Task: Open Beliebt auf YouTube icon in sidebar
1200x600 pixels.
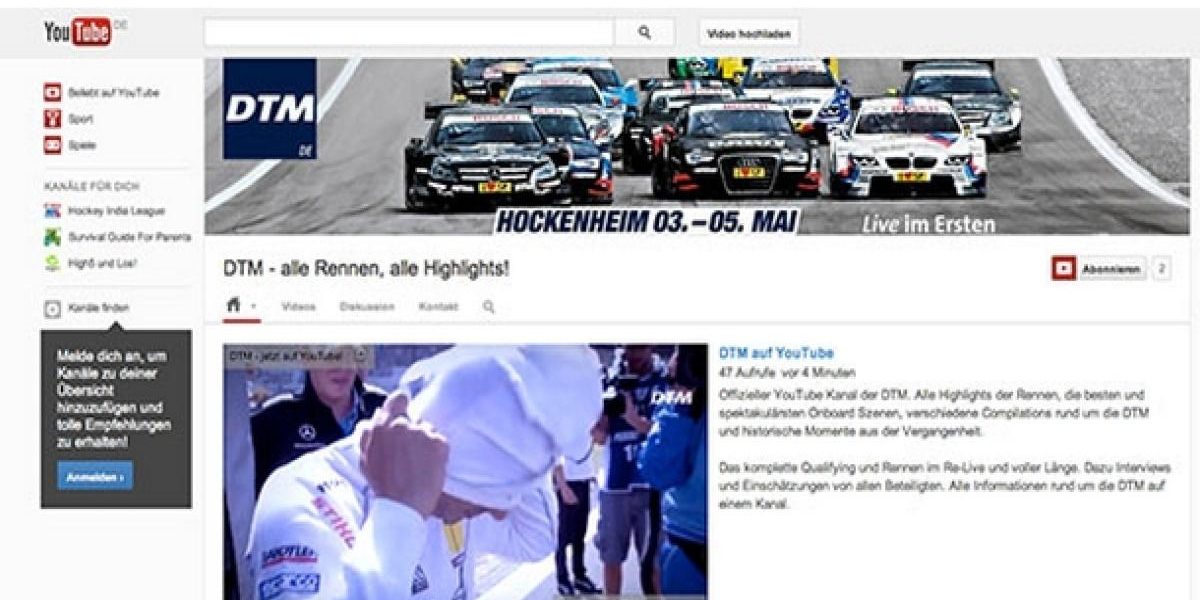Action: coord(53,93)
